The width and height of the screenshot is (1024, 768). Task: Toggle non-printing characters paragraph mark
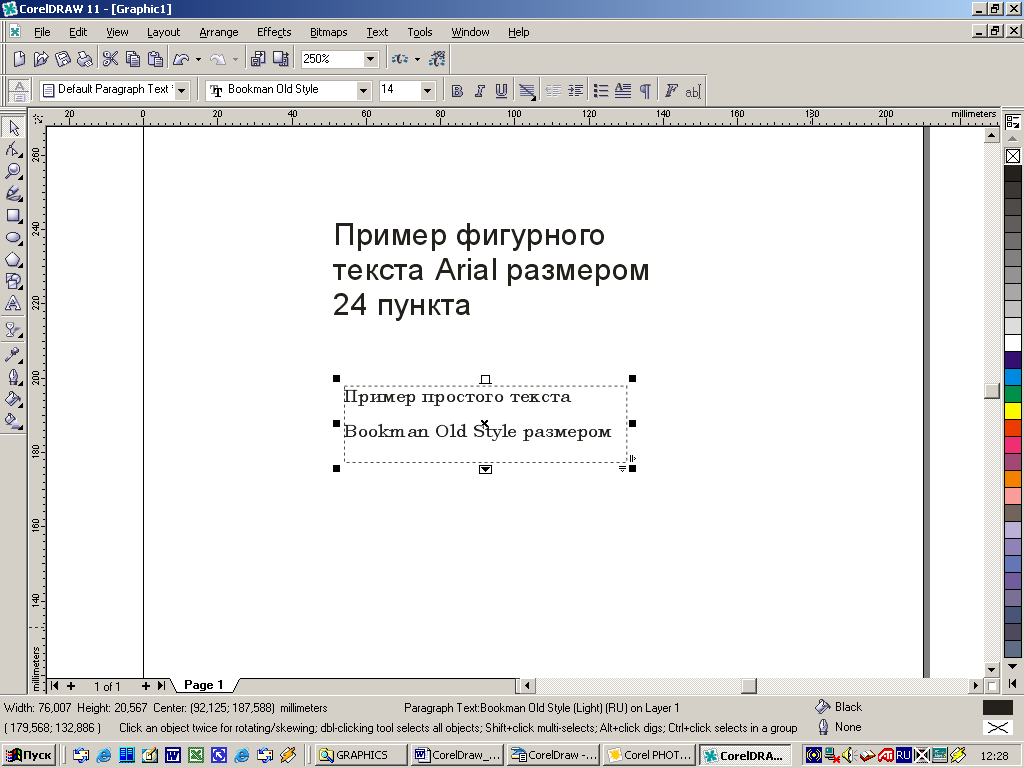[645, 91]
